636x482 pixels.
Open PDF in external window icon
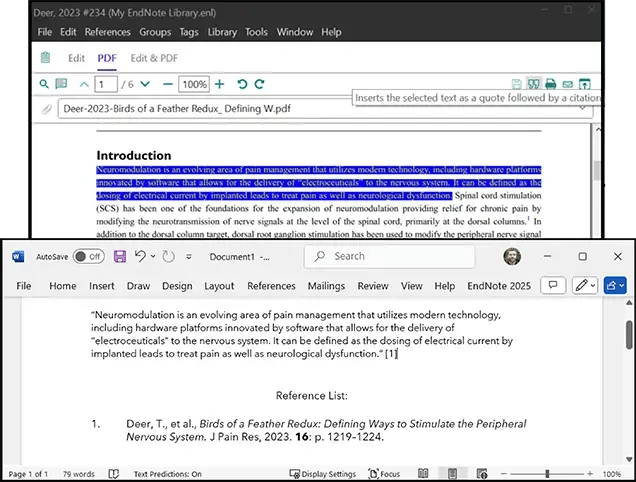tap(584, 84)
